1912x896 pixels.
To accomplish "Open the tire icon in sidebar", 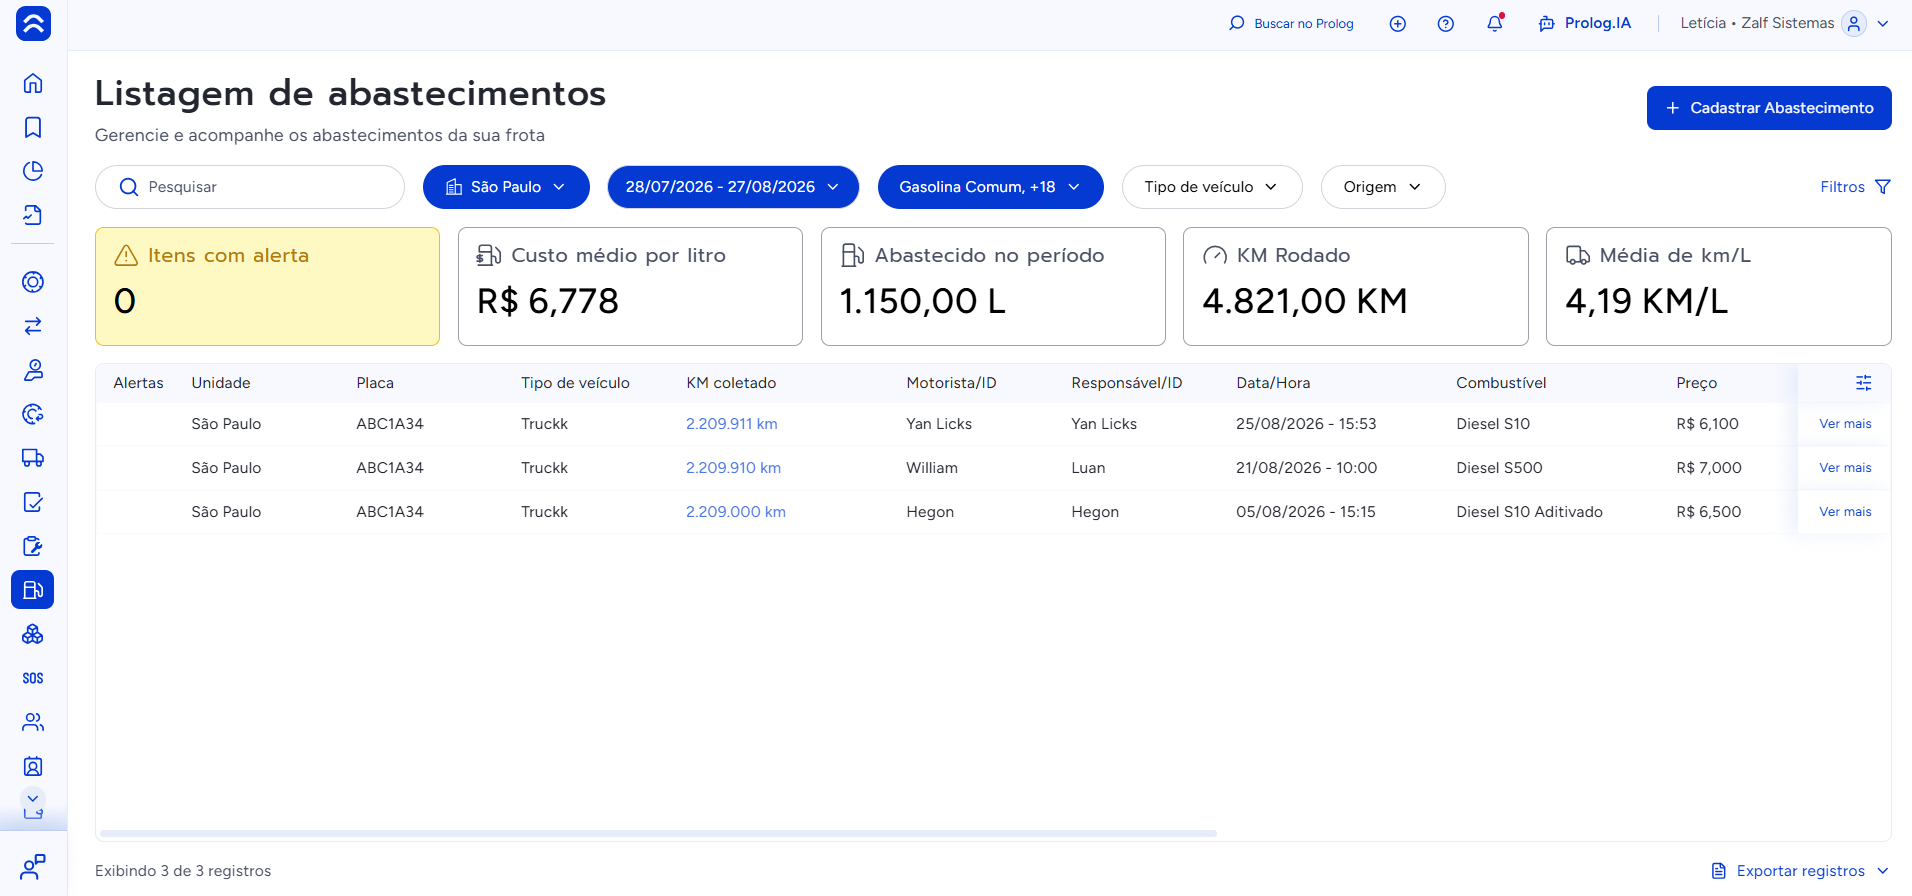I will click(x=33, y=282).
